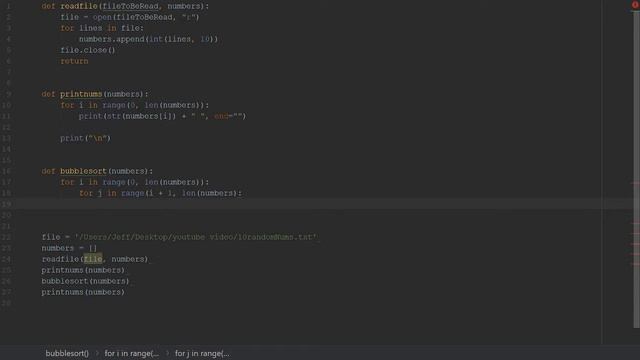The height and width of the screenshot is (360, 640).
Task: Click the line number 22 in the gutter
Action: 7,237
